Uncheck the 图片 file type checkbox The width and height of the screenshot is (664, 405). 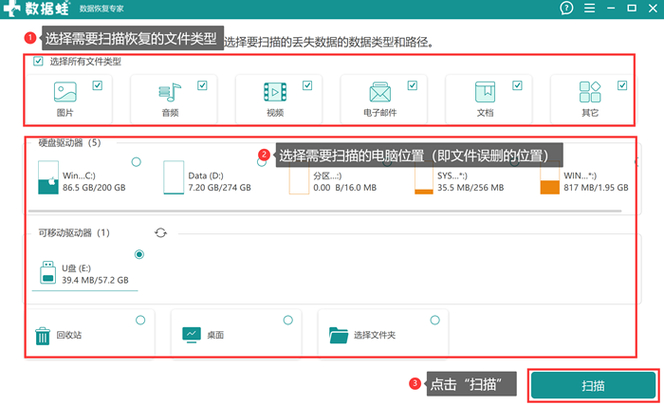point(97,86)
